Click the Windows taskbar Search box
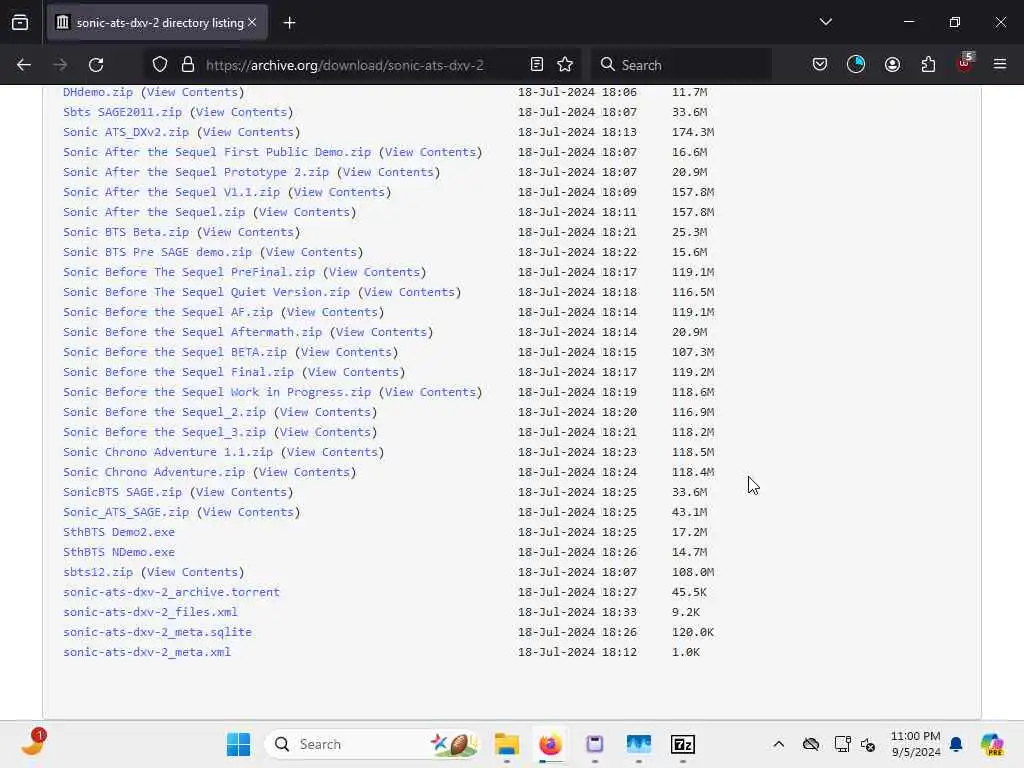The width and height of the screenshot is (1024, 768). point(372,744)
